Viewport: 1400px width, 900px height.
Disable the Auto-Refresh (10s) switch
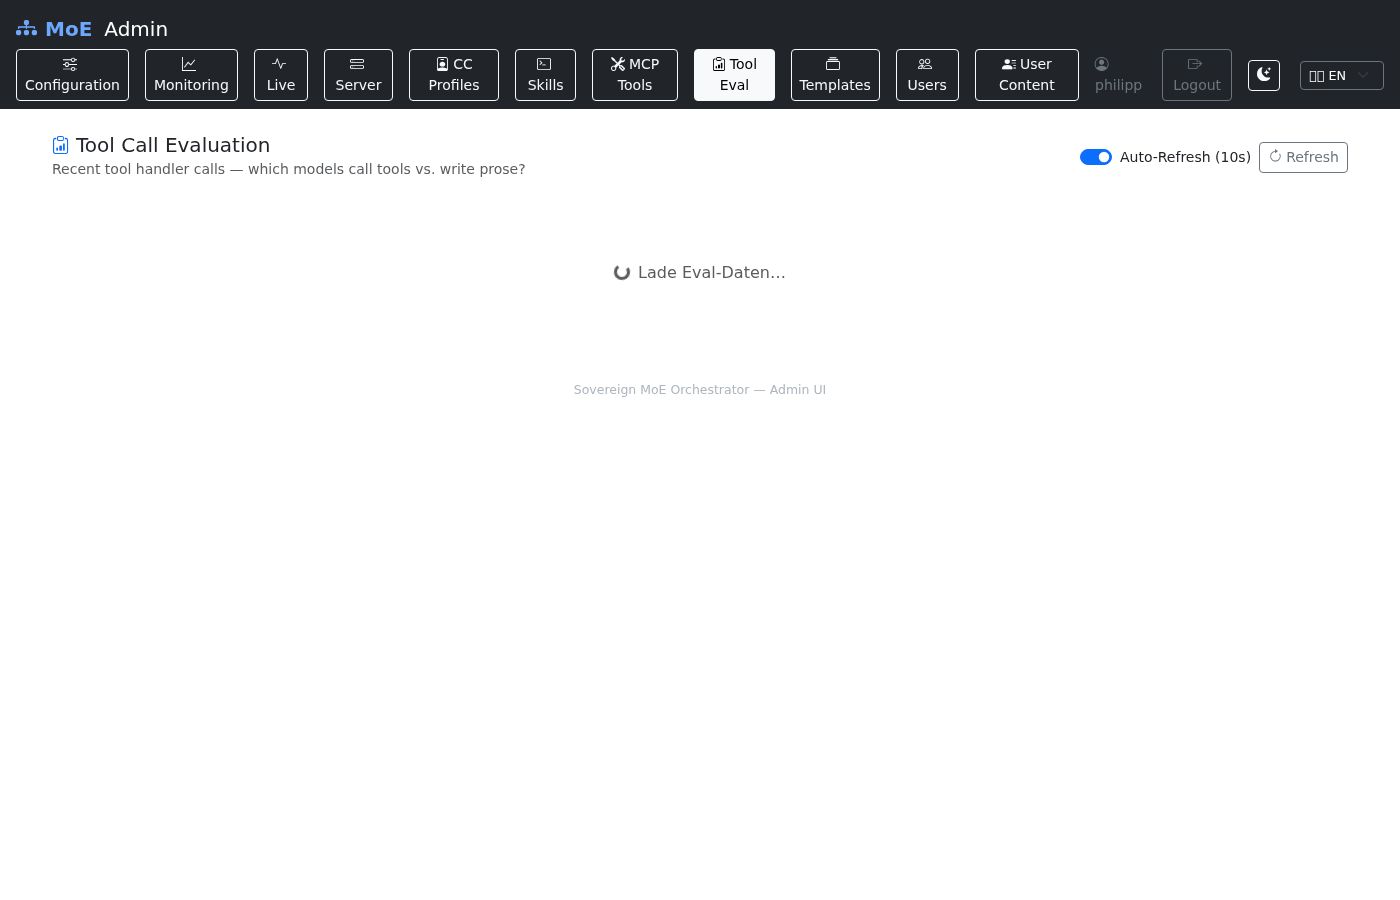1096,157
